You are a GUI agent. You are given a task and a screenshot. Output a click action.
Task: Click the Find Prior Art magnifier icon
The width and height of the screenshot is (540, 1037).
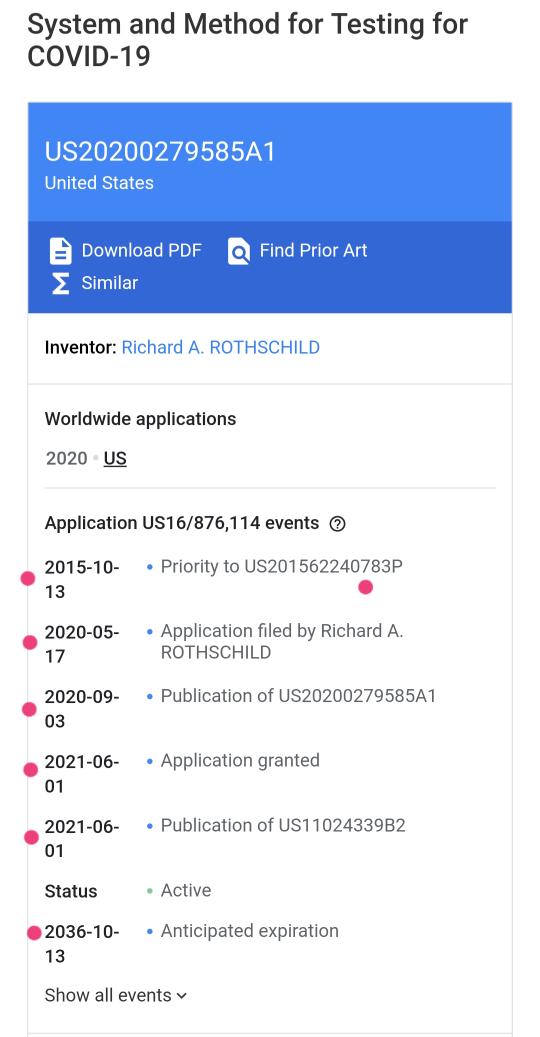pyautogui.click(x=239, y=251)
